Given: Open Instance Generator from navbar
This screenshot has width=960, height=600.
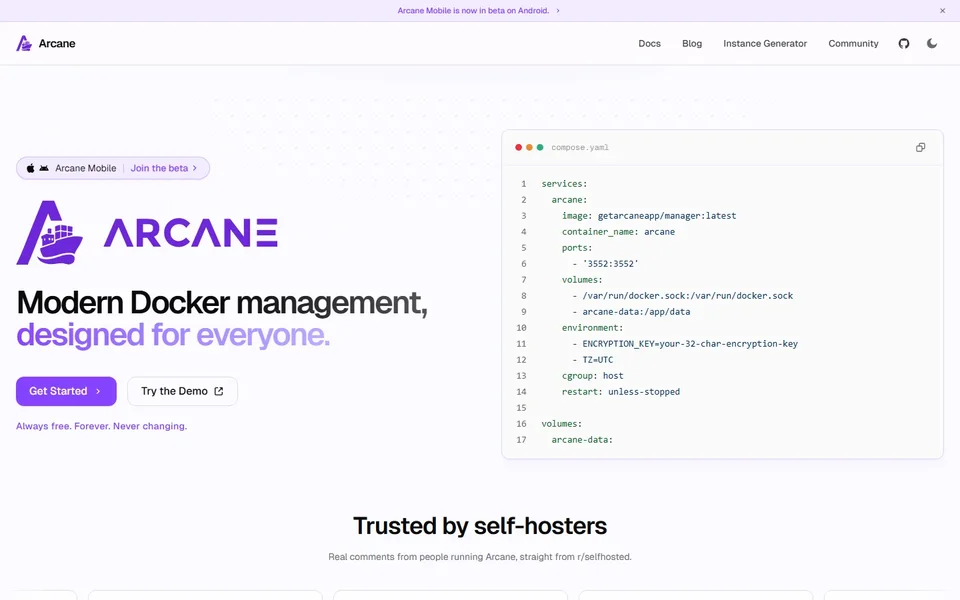Looking at the screenshot, I should click(765, 43).
